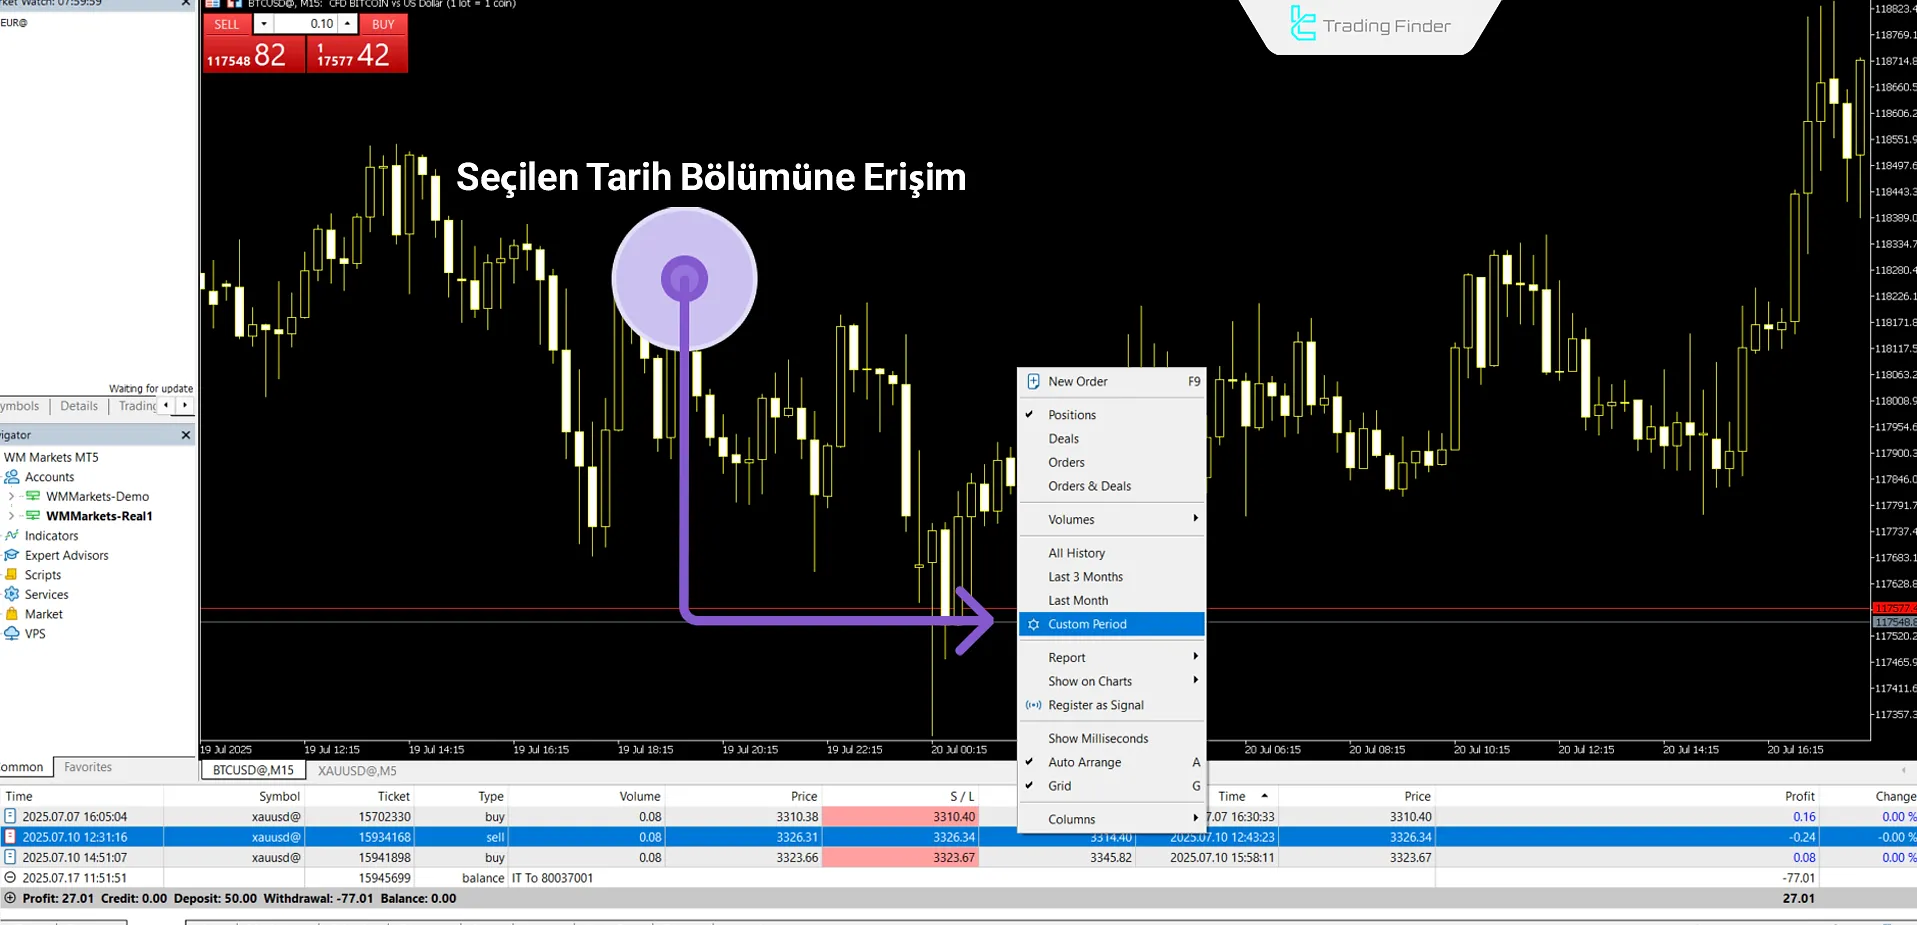Viewport: 1917px width, 925px height.
Task: Toggle Auto Arrange in the context menu
Action: [x=1084, y=762]
